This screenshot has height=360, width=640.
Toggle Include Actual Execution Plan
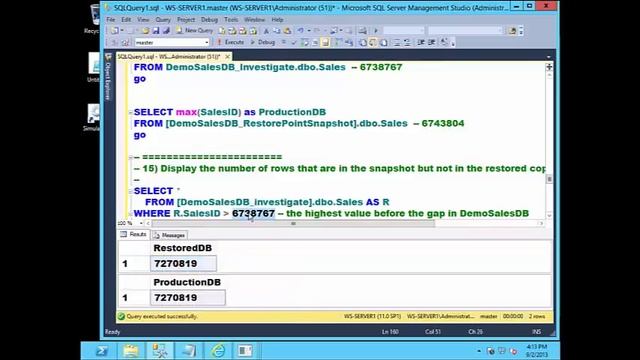[x=338, y=42]
